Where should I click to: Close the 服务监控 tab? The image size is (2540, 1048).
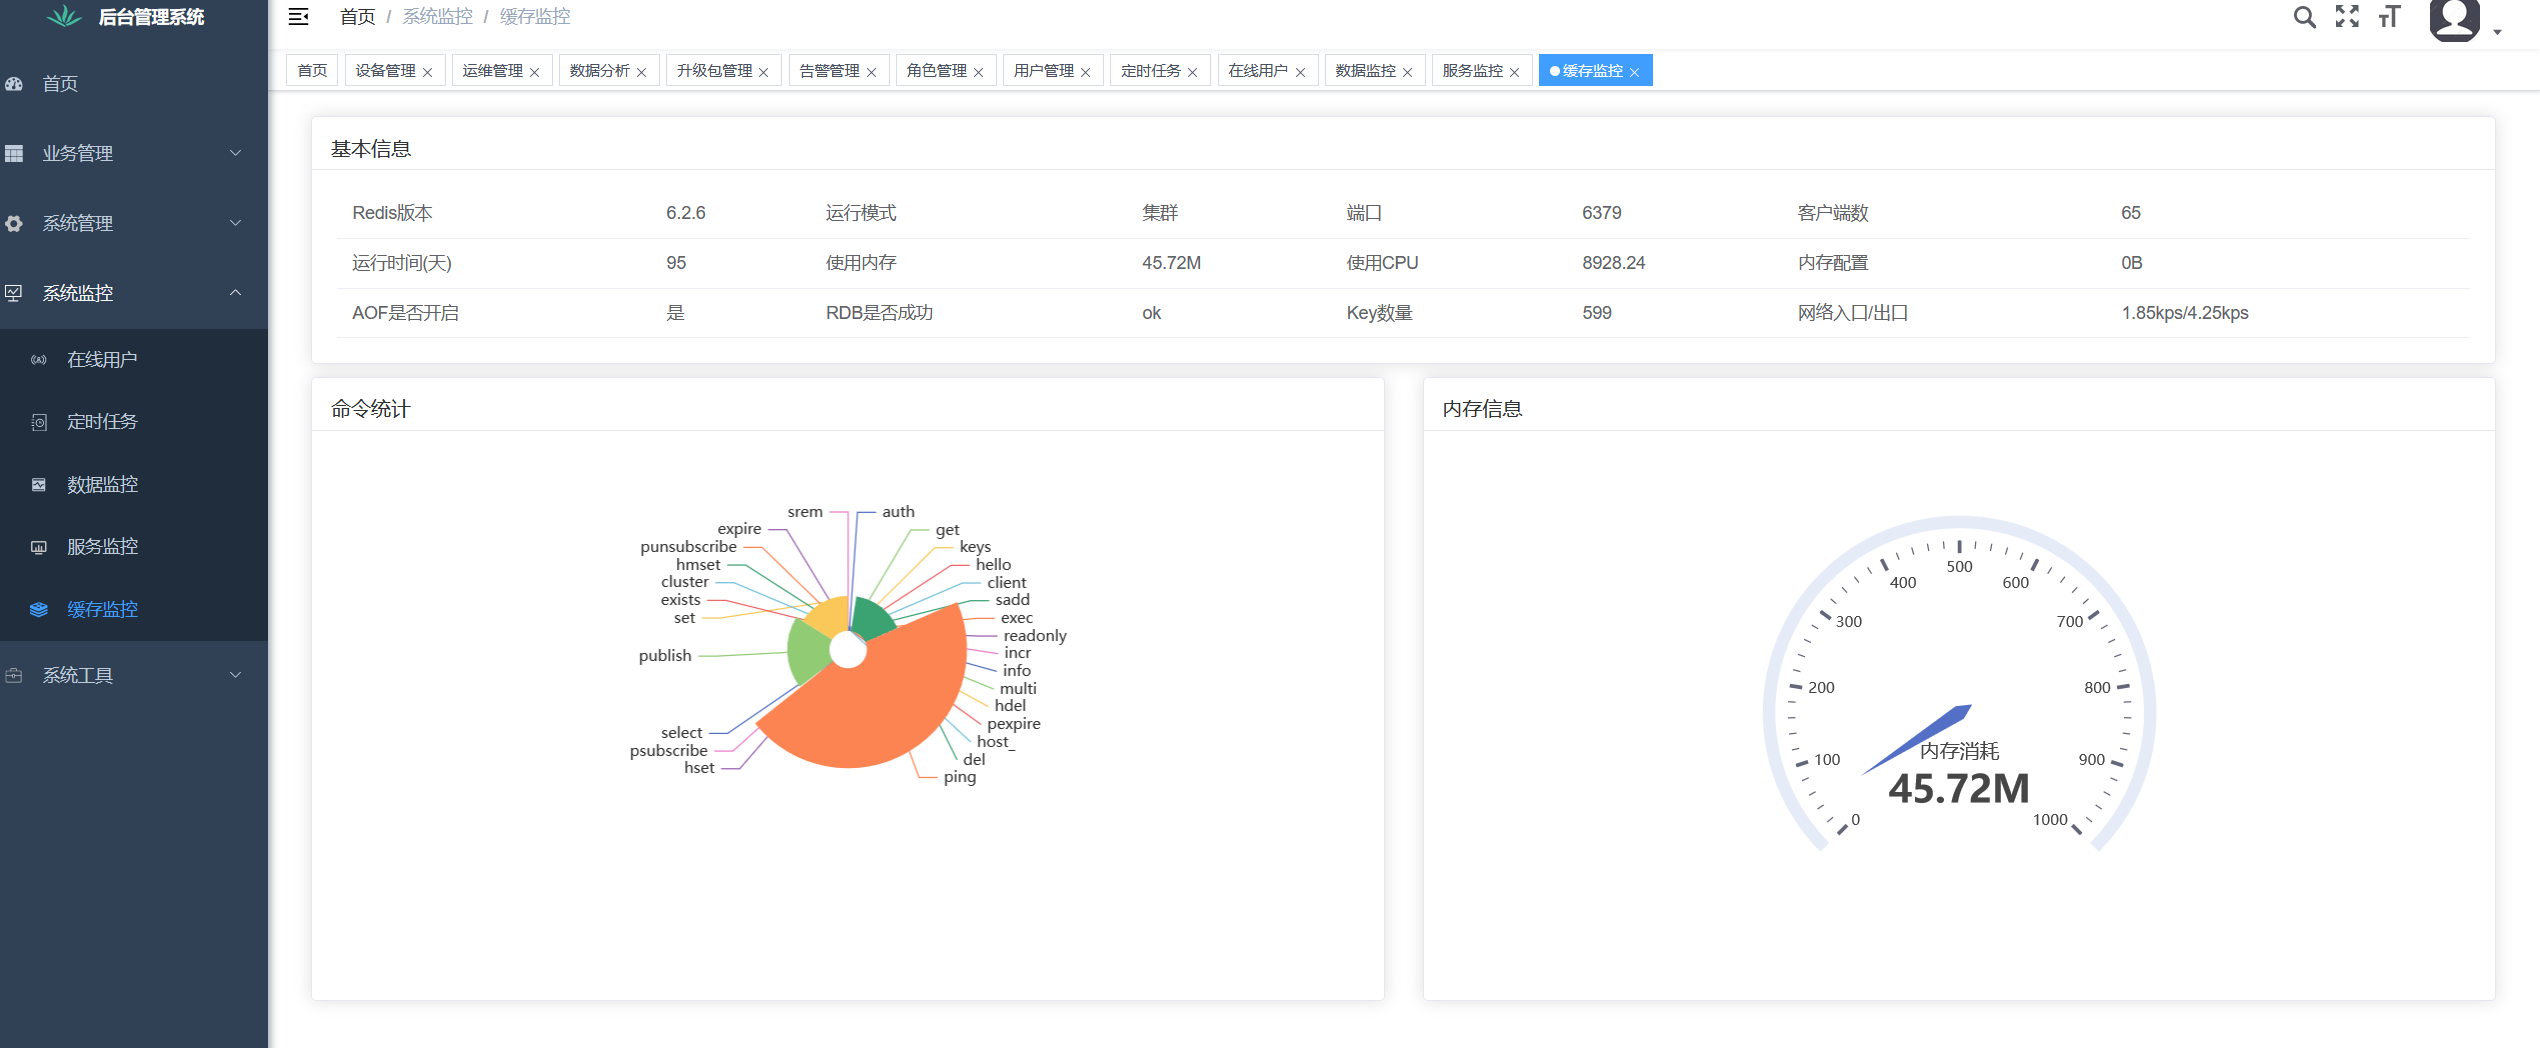[1514, 72]
